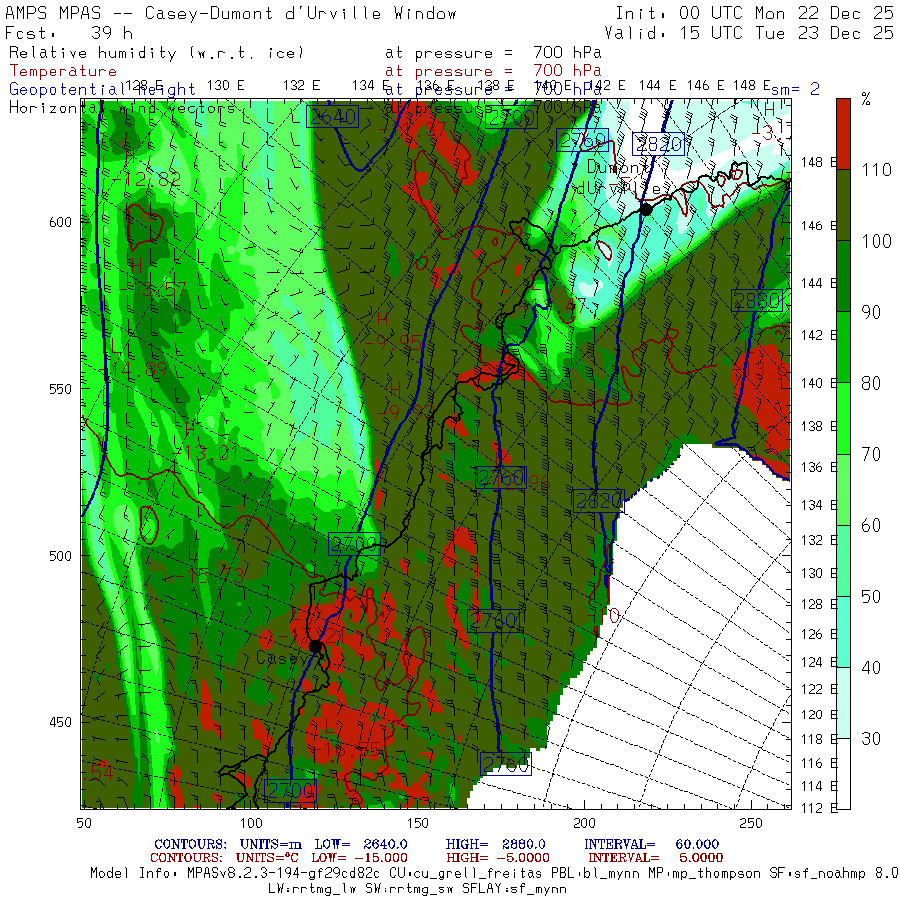Click the red 'LOW= -15.000' footer value
The image size is (900, 900).
click(x=359, y=858)
